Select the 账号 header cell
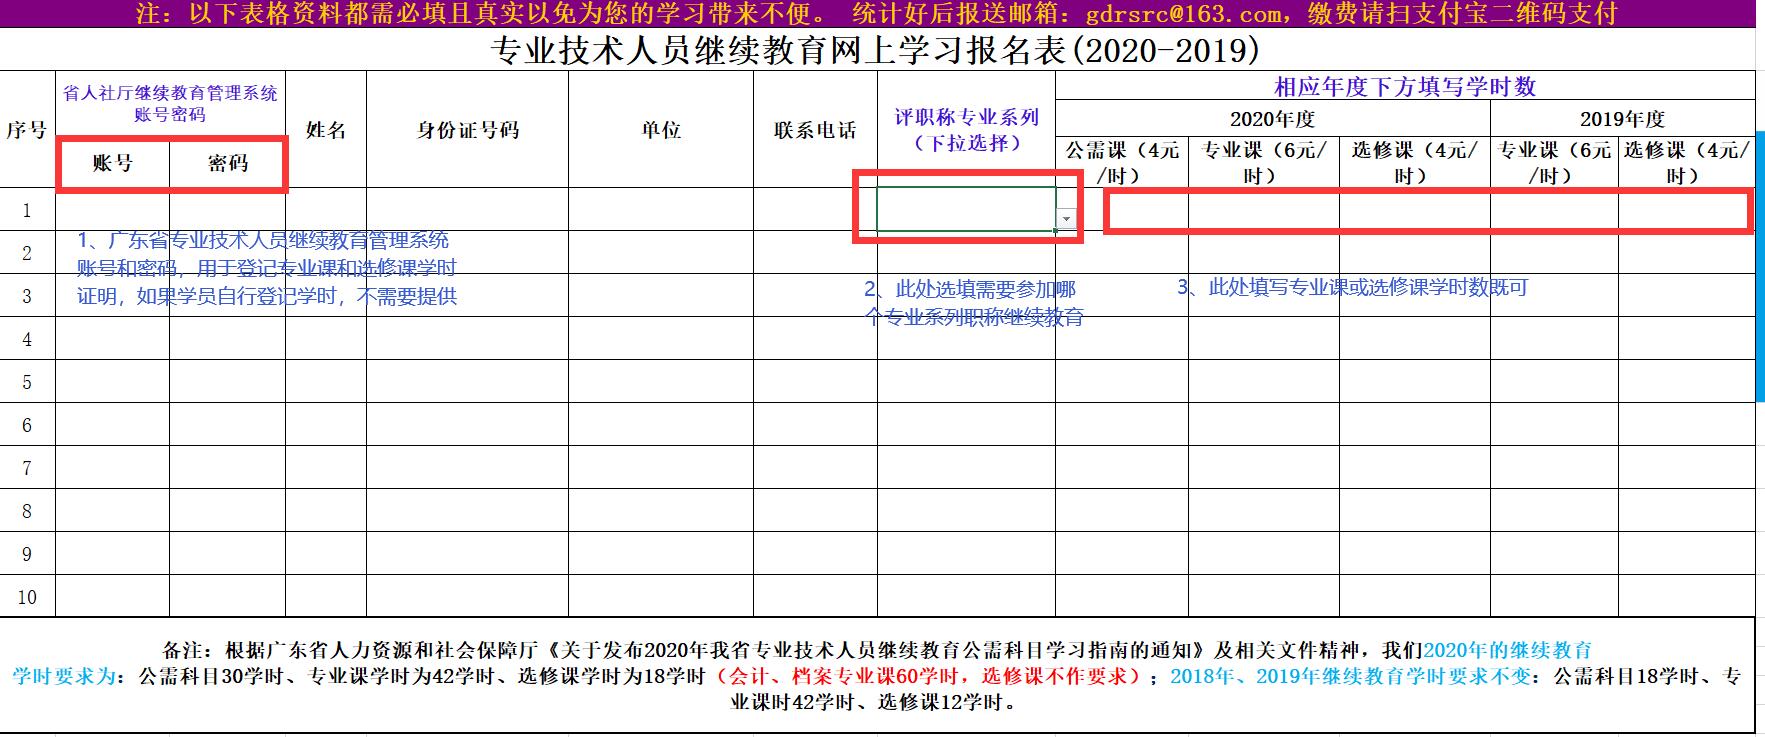 [x=112, y=163]
